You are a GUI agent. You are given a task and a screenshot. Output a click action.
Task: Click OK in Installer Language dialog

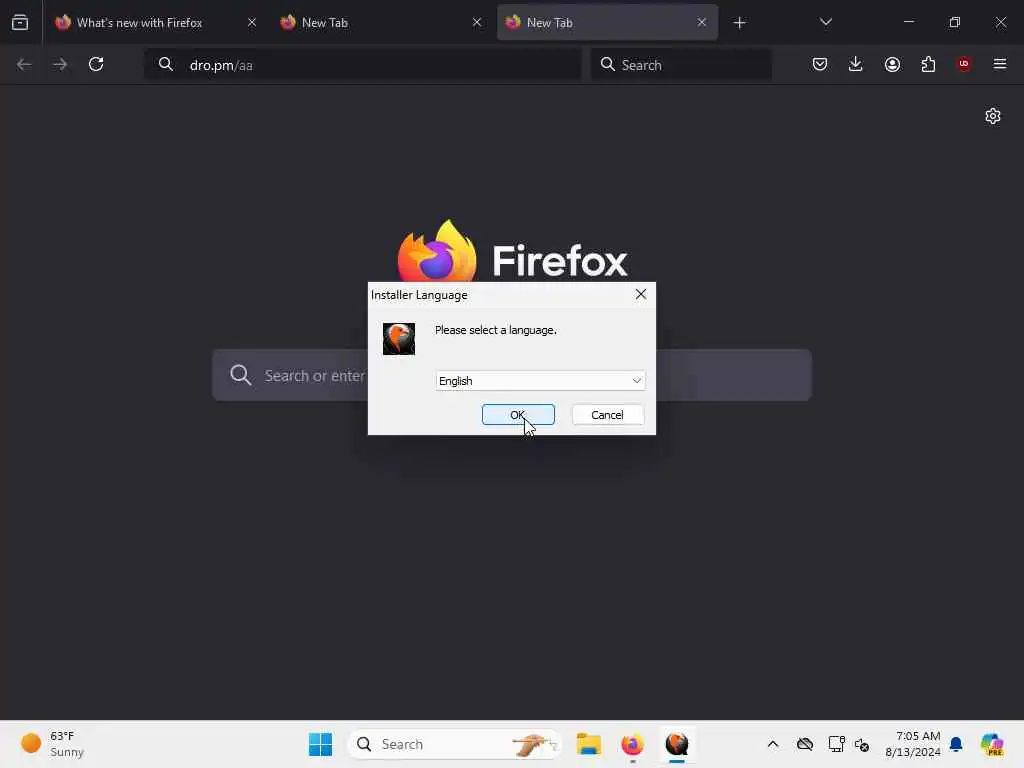518,415
